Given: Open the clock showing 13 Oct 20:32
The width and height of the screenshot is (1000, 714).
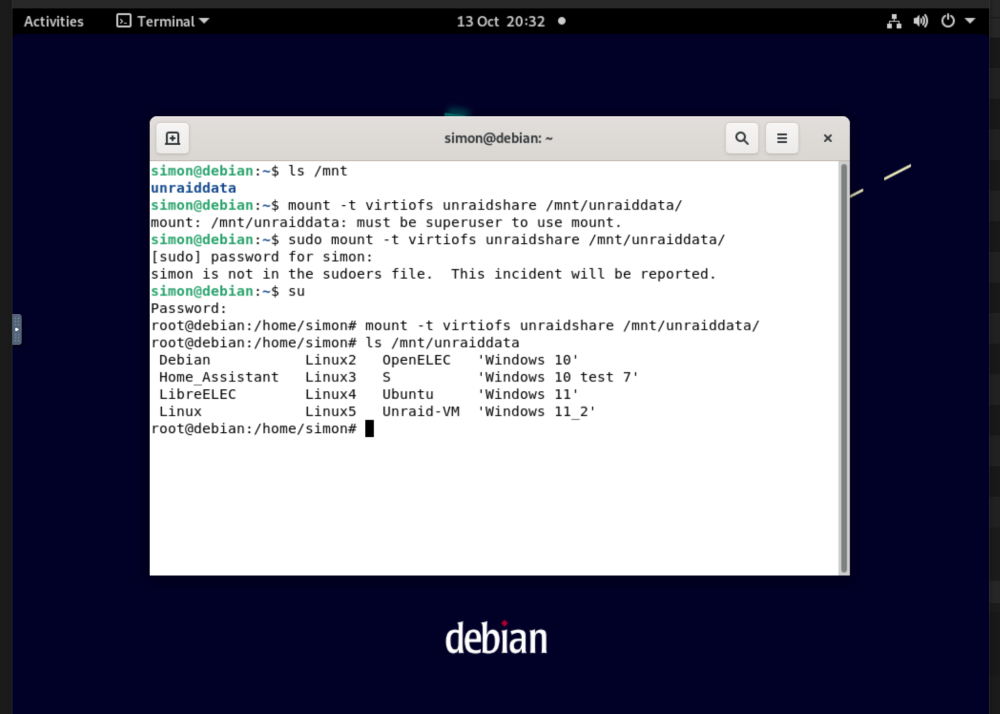Looking at the screenshot, I should pos(501,22).
